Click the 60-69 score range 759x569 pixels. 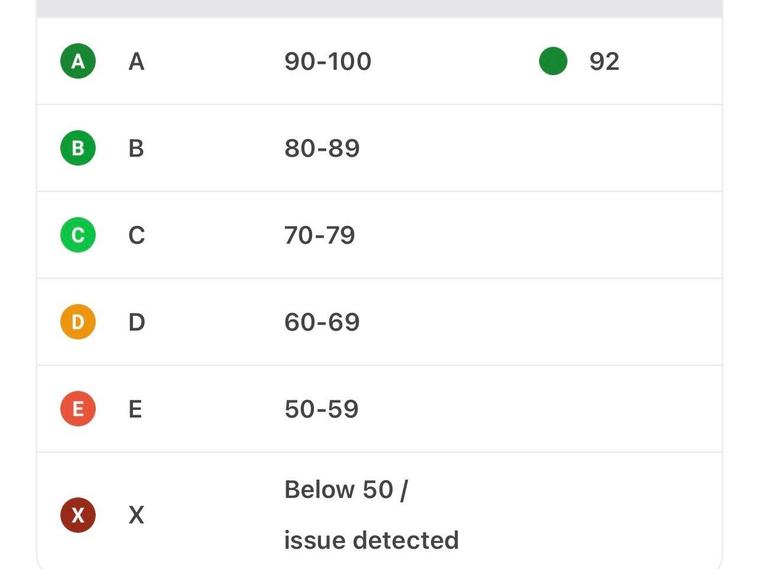[322, 322]
